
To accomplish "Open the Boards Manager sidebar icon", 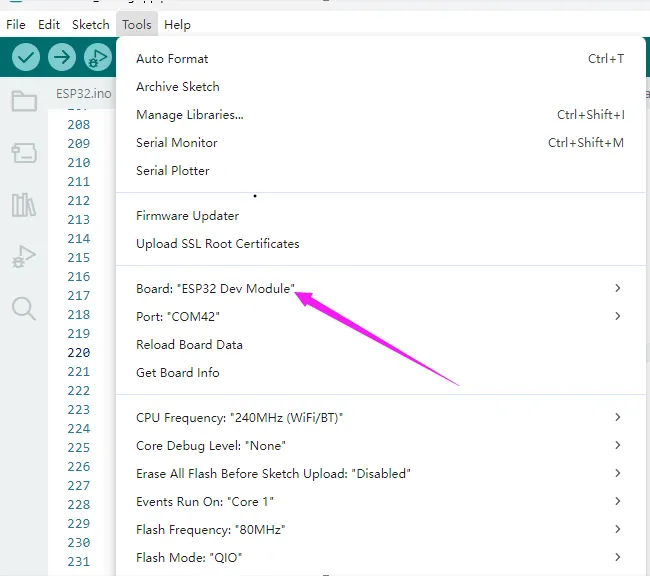I will coord(23,153).
